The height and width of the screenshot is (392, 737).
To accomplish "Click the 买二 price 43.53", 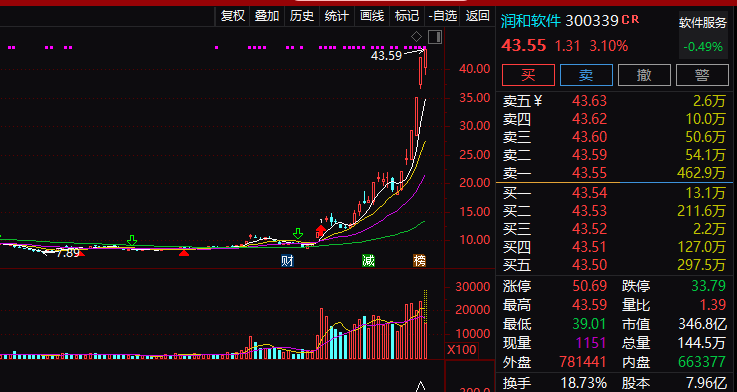I will (589, 211).
